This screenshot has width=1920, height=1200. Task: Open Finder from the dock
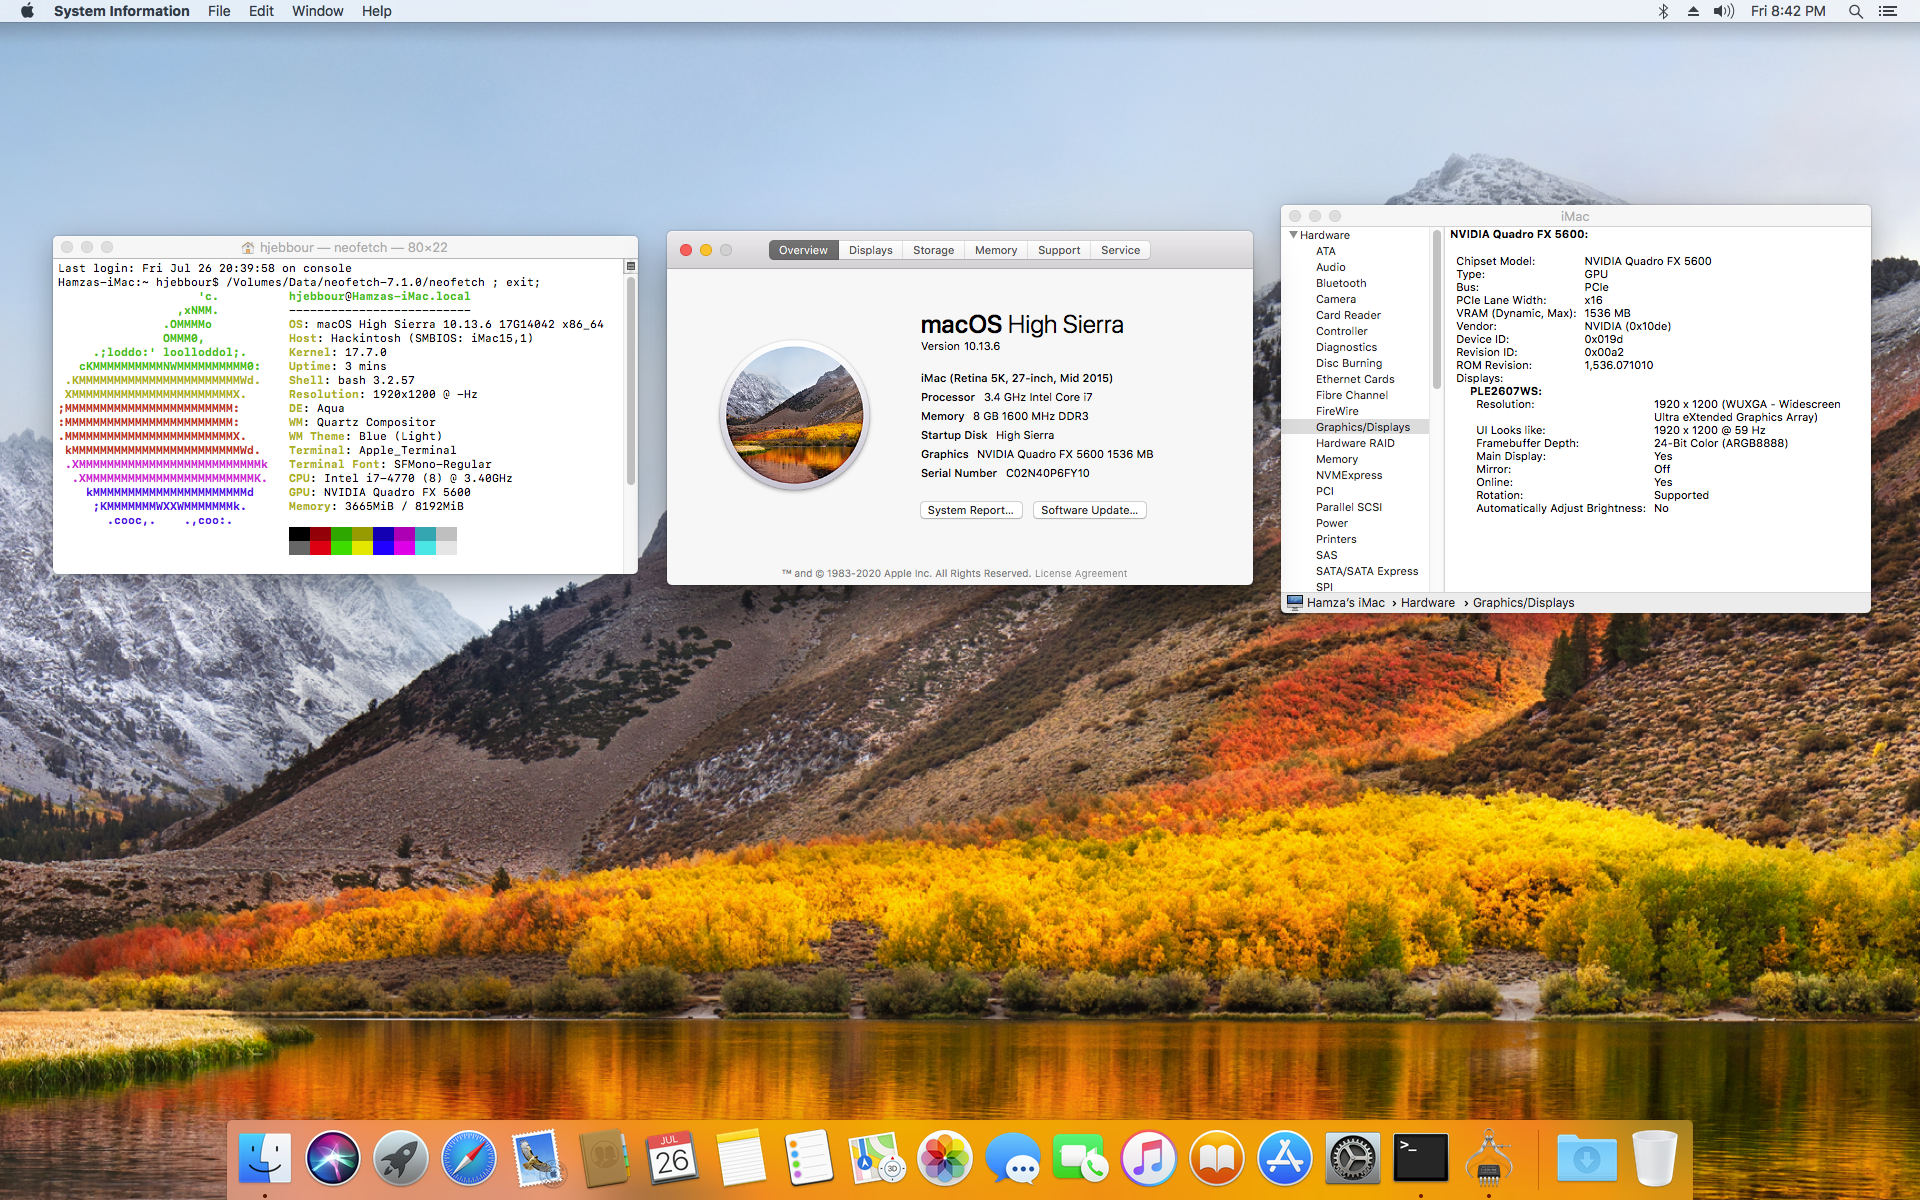[x=265, y=1158]
